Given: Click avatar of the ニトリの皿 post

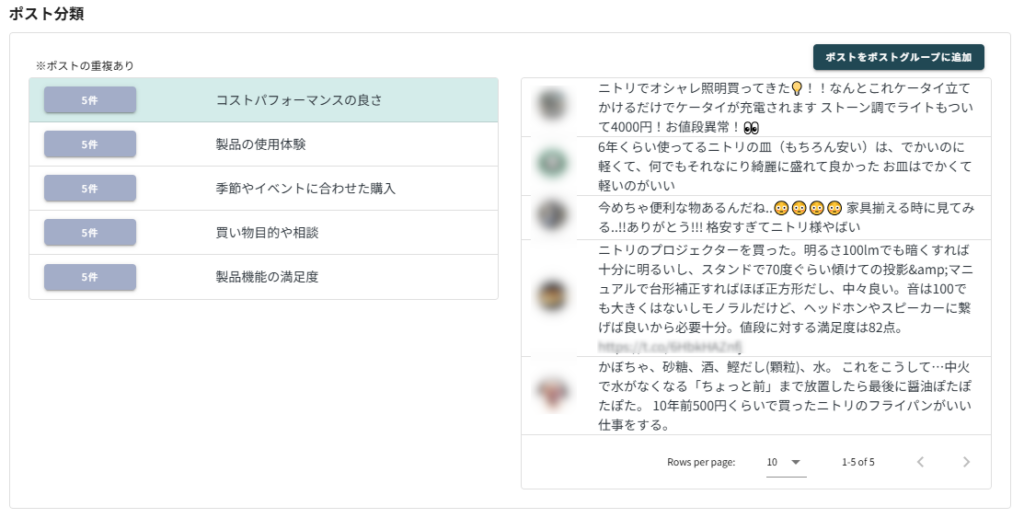Looking at the screenshot, I should (552, 162).
